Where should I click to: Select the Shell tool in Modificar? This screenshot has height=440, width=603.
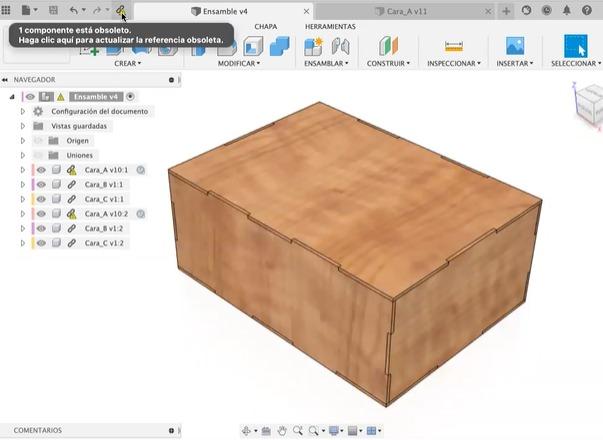coord(253,46)
